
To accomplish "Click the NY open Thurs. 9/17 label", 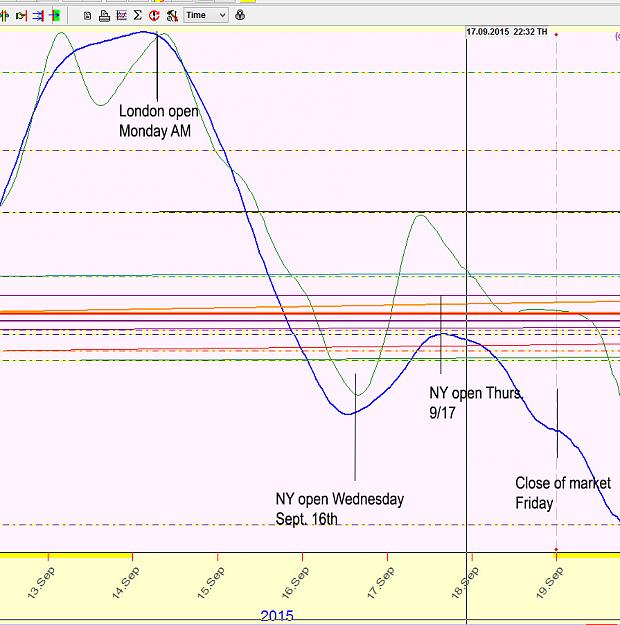I will (x=476, y=403).
